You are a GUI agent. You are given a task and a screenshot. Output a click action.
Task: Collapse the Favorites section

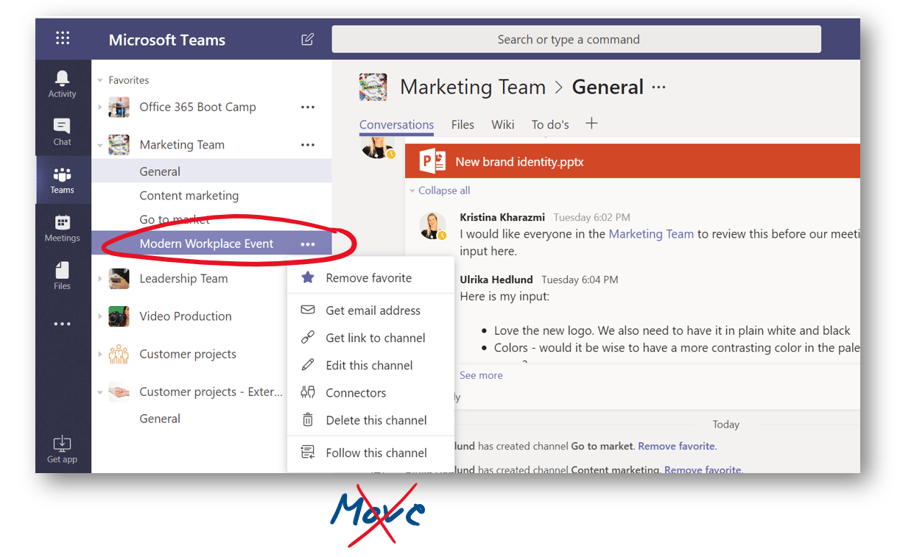(x=100, y=80)
